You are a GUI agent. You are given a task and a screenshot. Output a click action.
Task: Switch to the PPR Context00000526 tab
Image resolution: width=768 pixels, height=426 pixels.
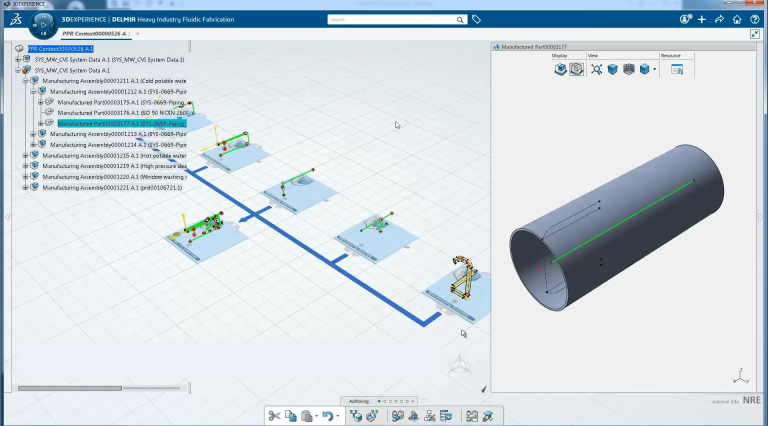[96, 34]
